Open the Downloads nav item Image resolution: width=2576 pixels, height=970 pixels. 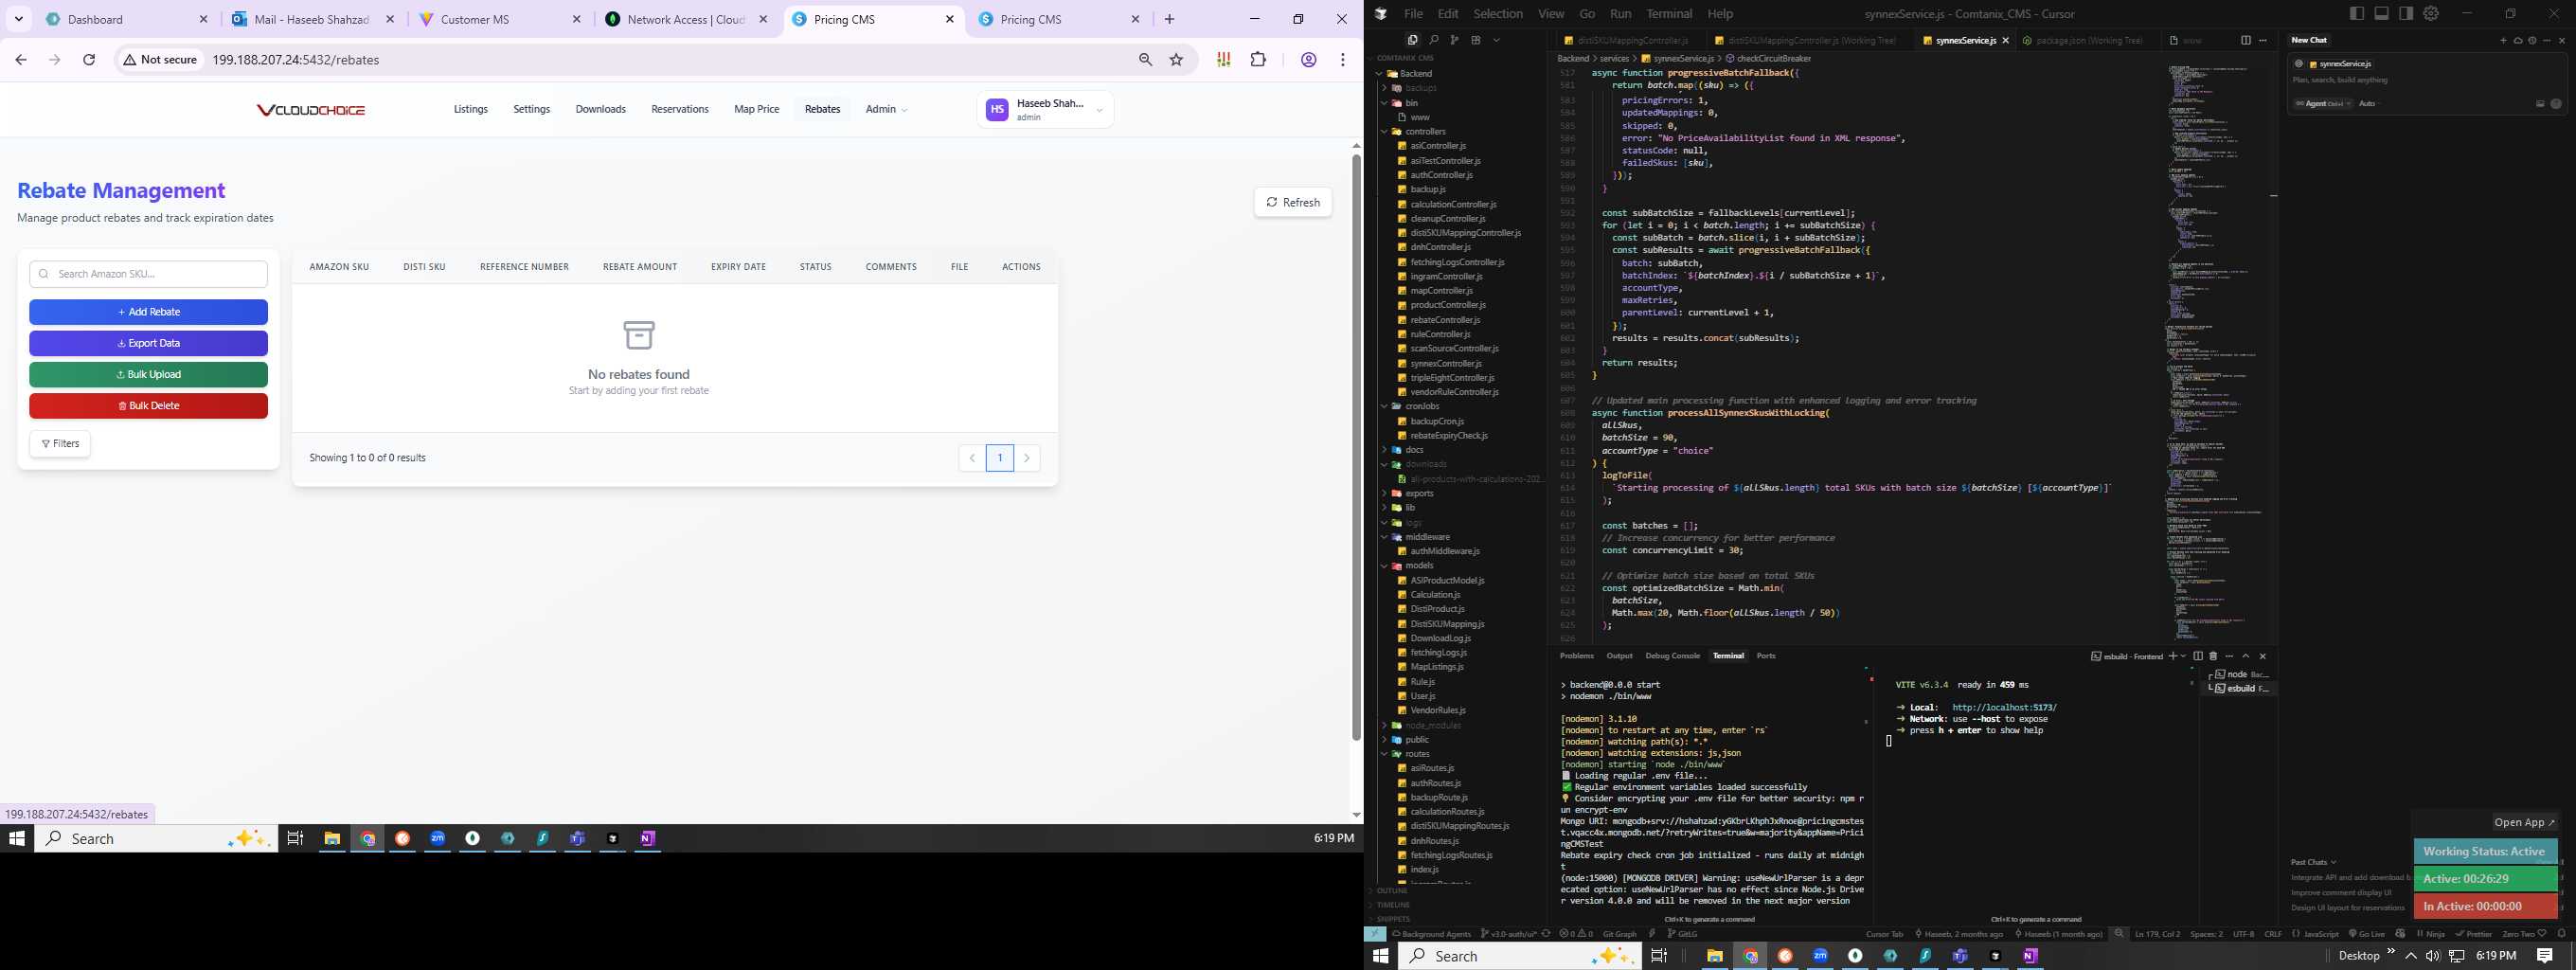pos(600,109)
